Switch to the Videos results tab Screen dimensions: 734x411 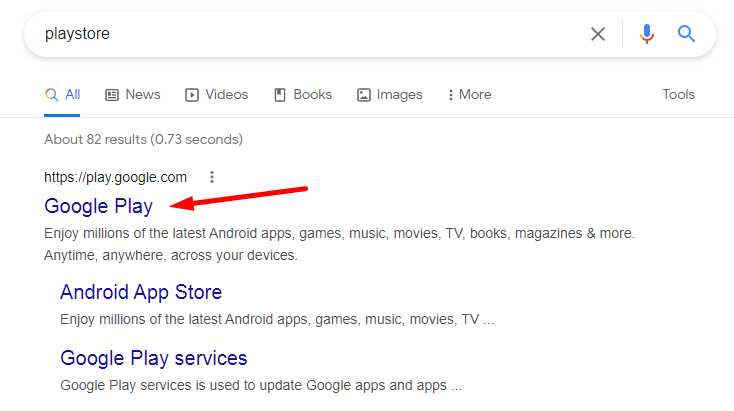click(216, 95)
